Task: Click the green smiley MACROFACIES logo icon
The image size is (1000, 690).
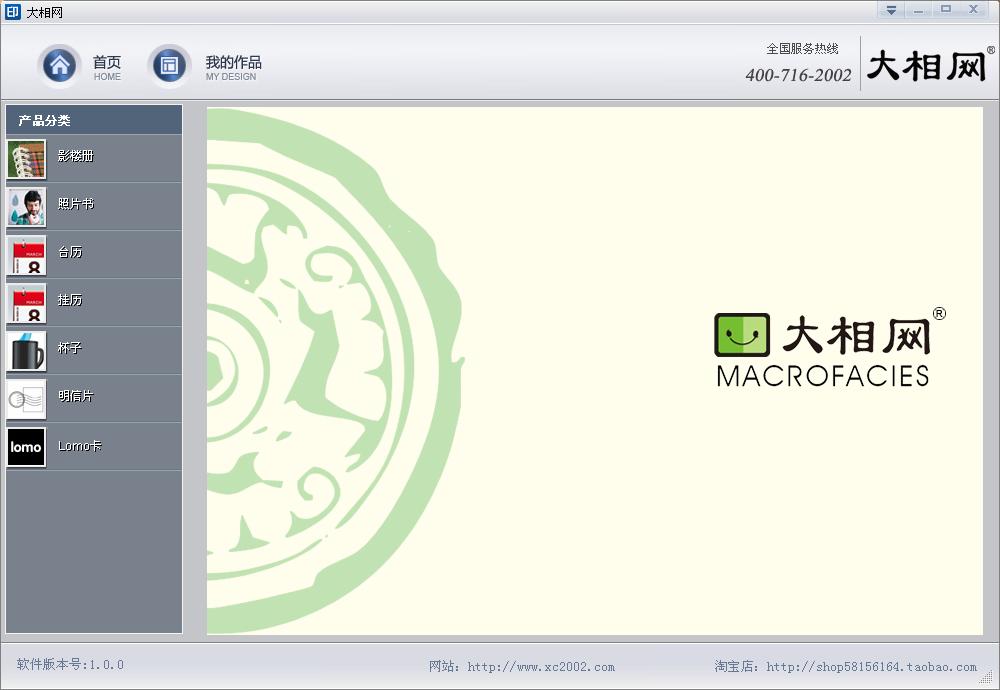Action: 741,335
